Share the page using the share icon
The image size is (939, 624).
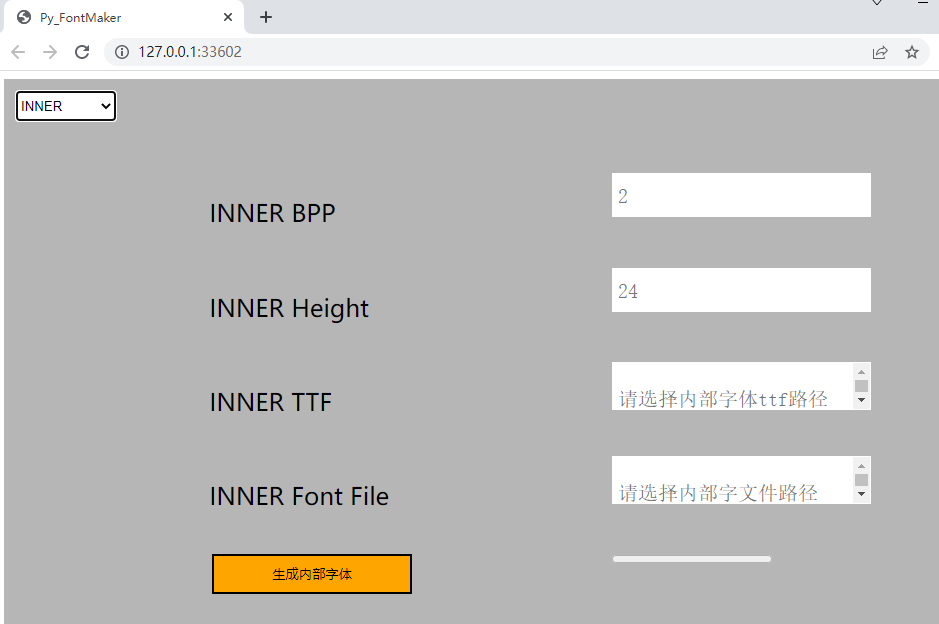880,52
